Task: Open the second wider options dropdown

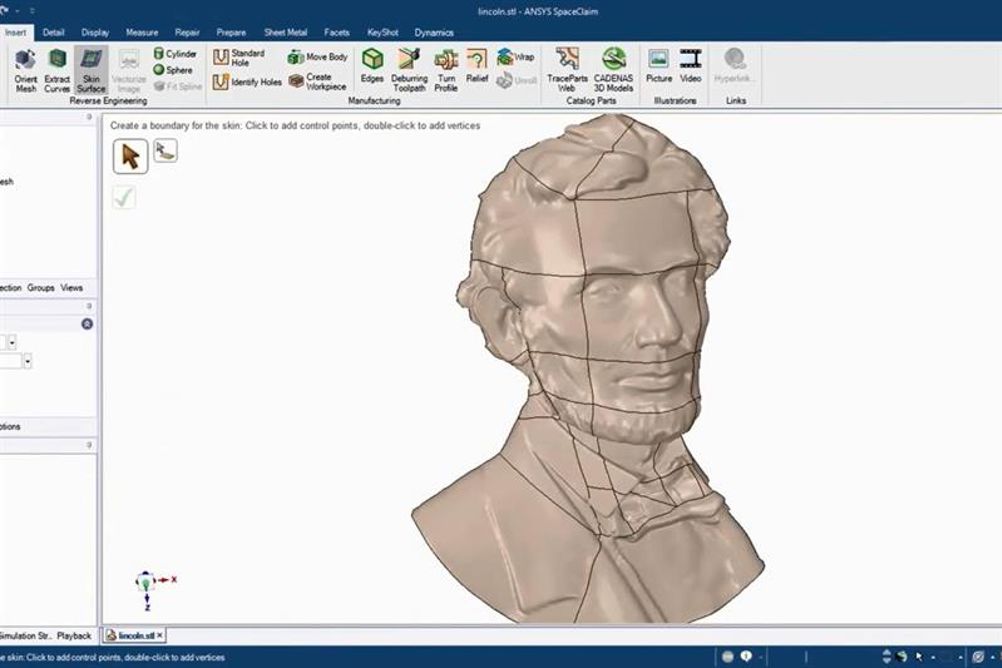Action: (x=27, y=362)
